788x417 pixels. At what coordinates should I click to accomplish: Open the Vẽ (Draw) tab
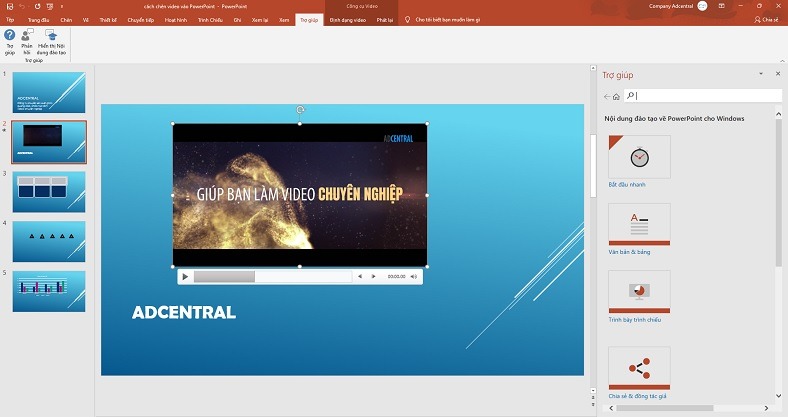[85, 20]
